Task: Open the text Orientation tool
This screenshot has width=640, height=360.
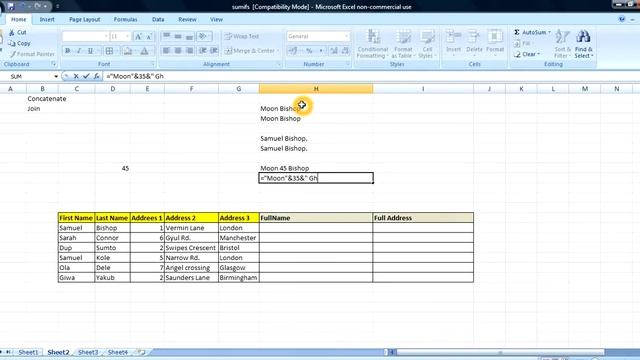Action: [x=203, y=37]
